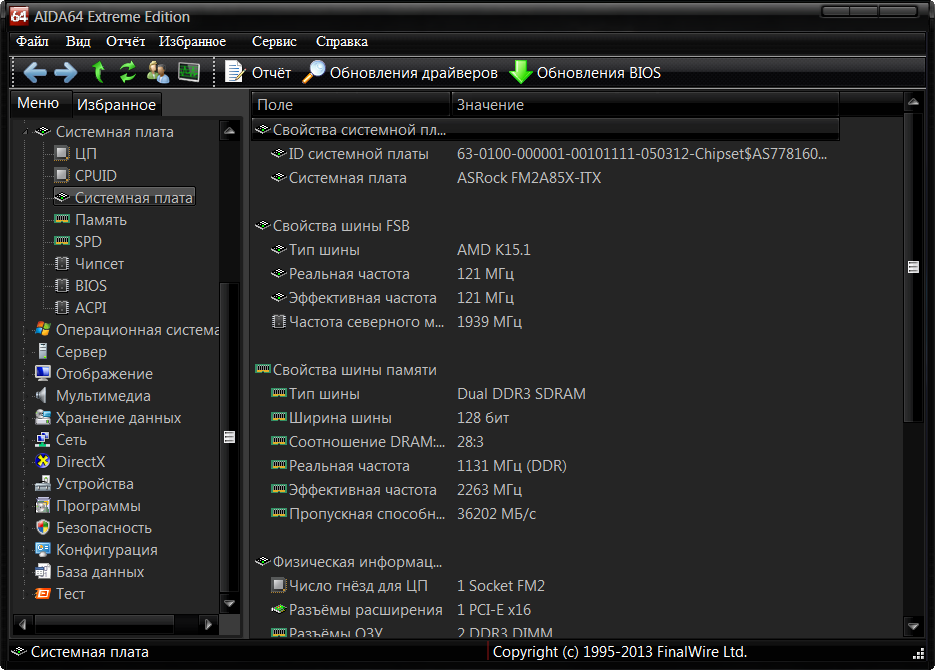Select Число гнёзд для ЦП row
Viewport: 935px width, 670px height.
click(546, 586)
